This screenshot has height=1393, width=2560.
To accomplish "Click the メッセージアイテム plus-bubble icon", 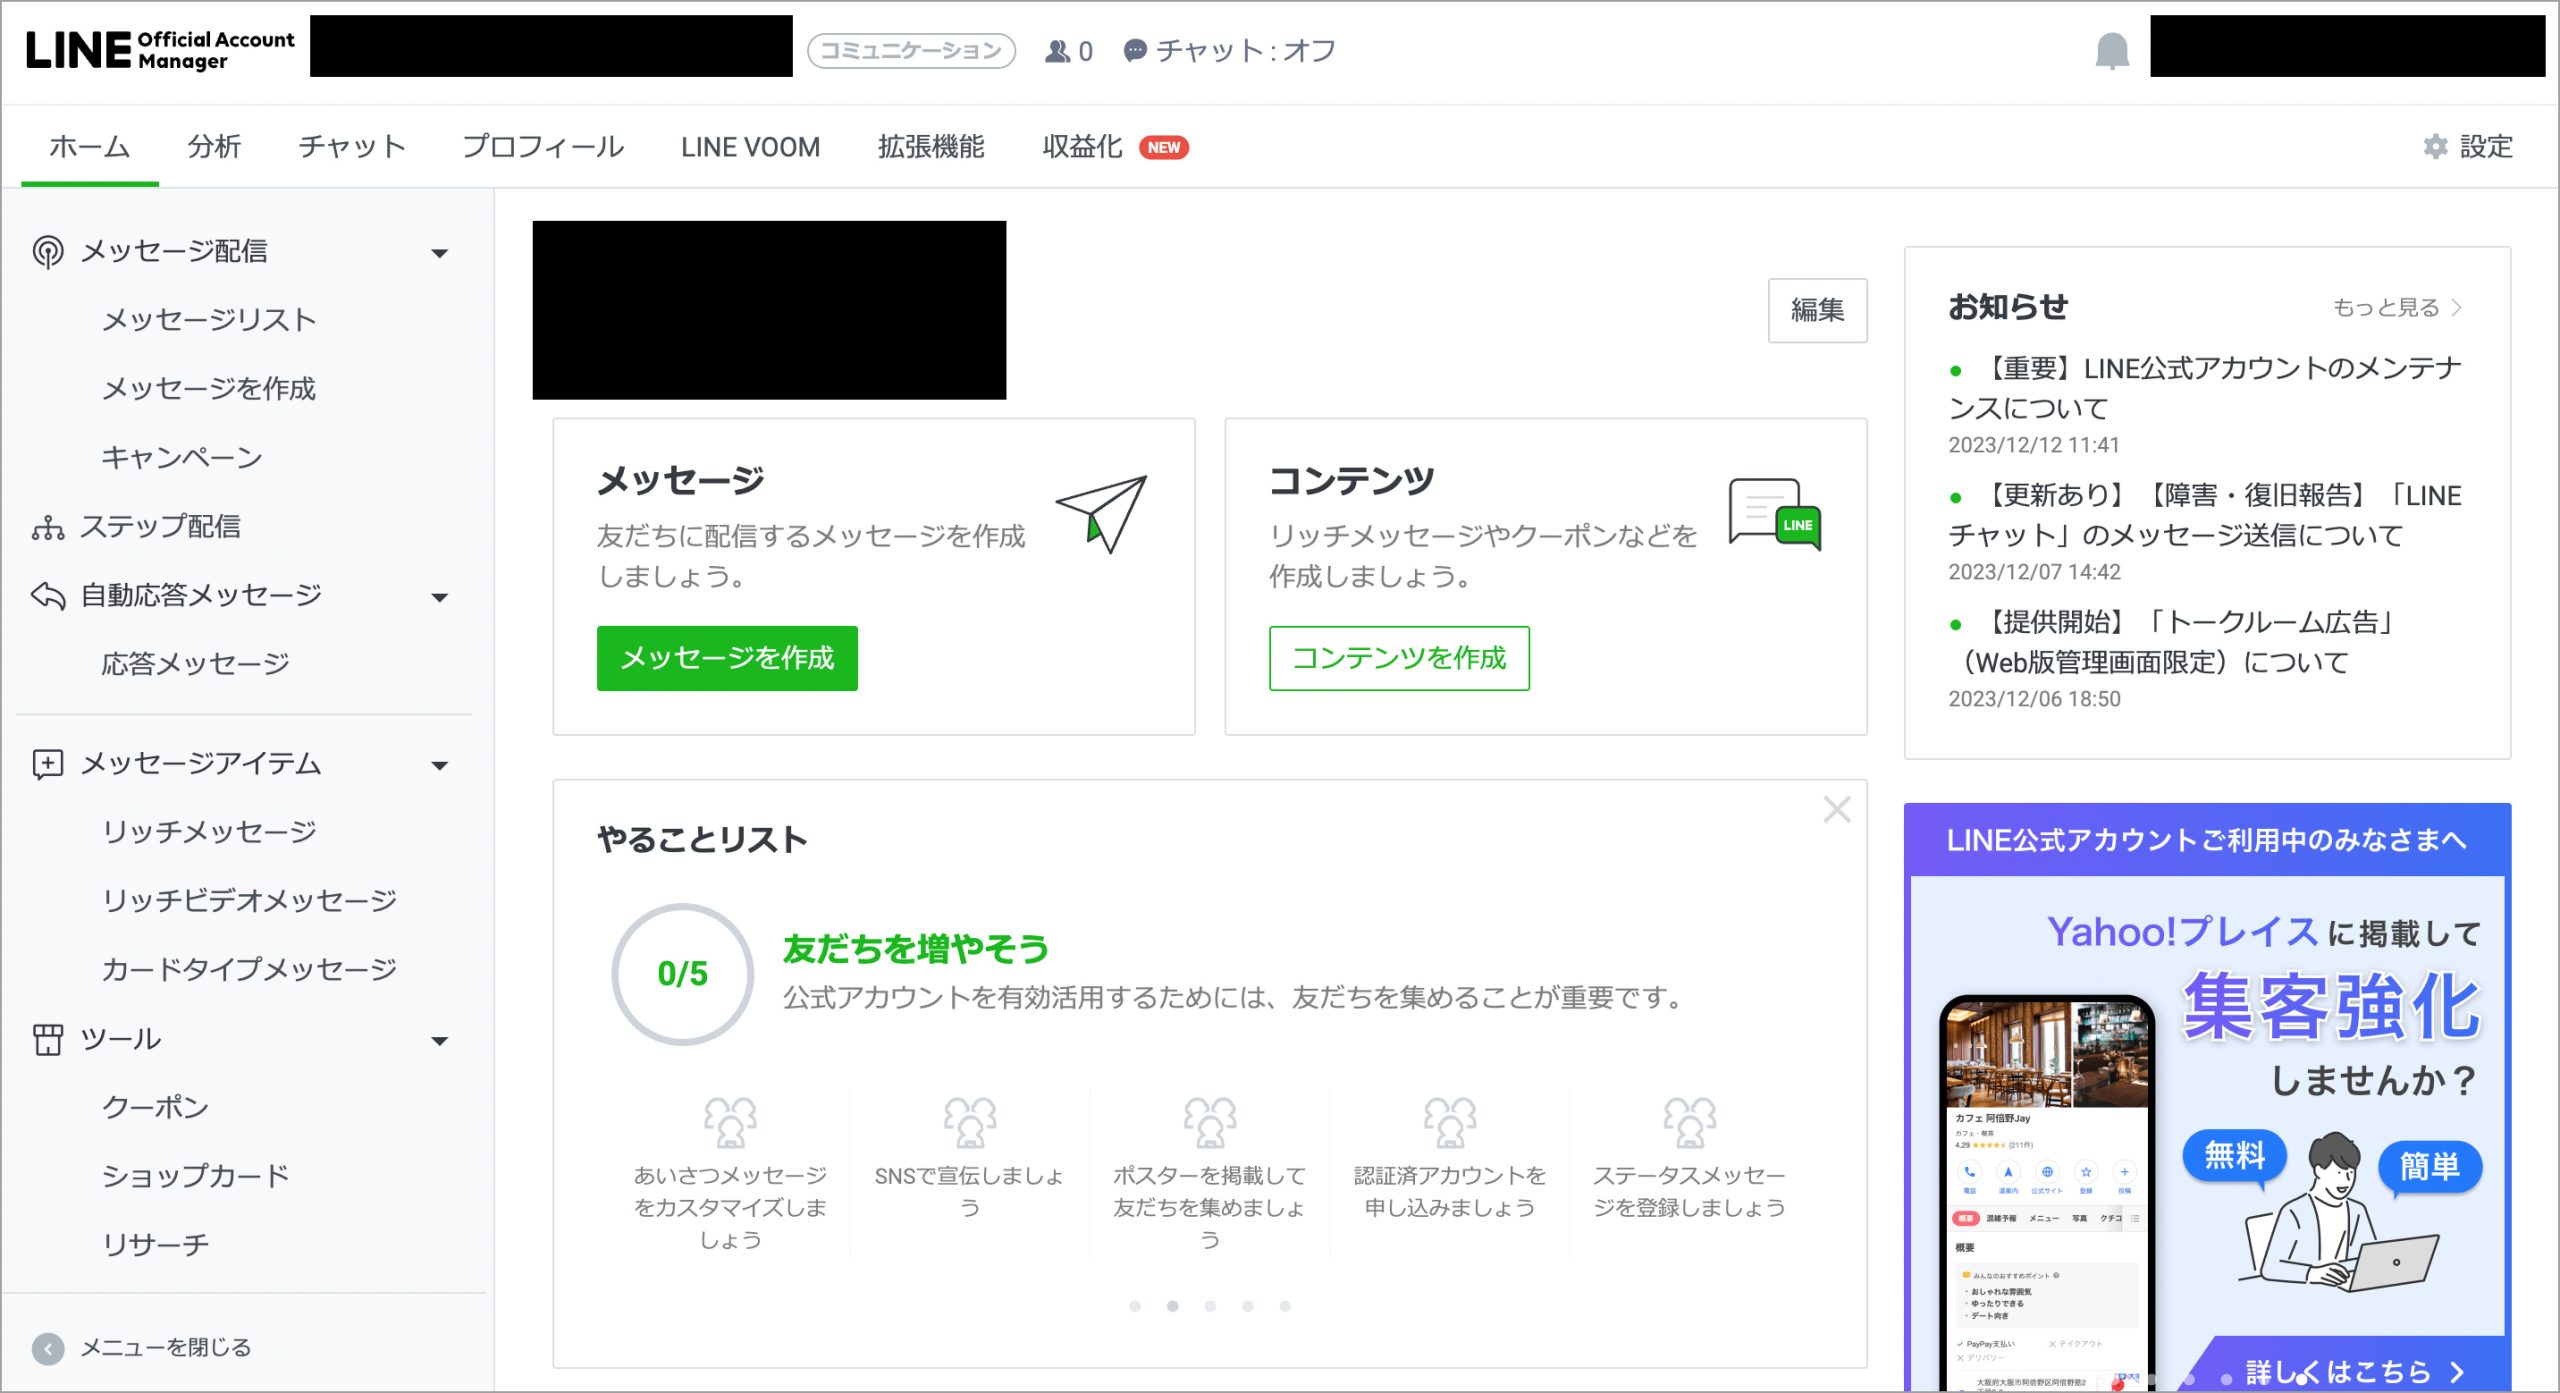I will point(48,764).
